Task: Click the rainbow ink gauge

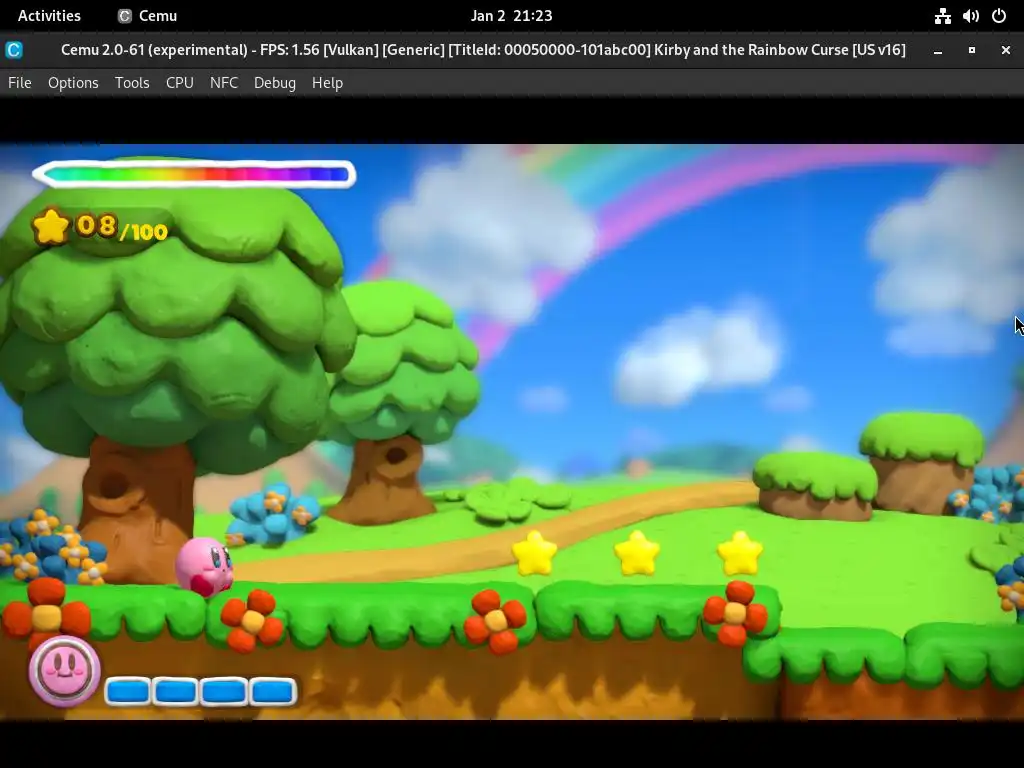Action: coord(194,174)
